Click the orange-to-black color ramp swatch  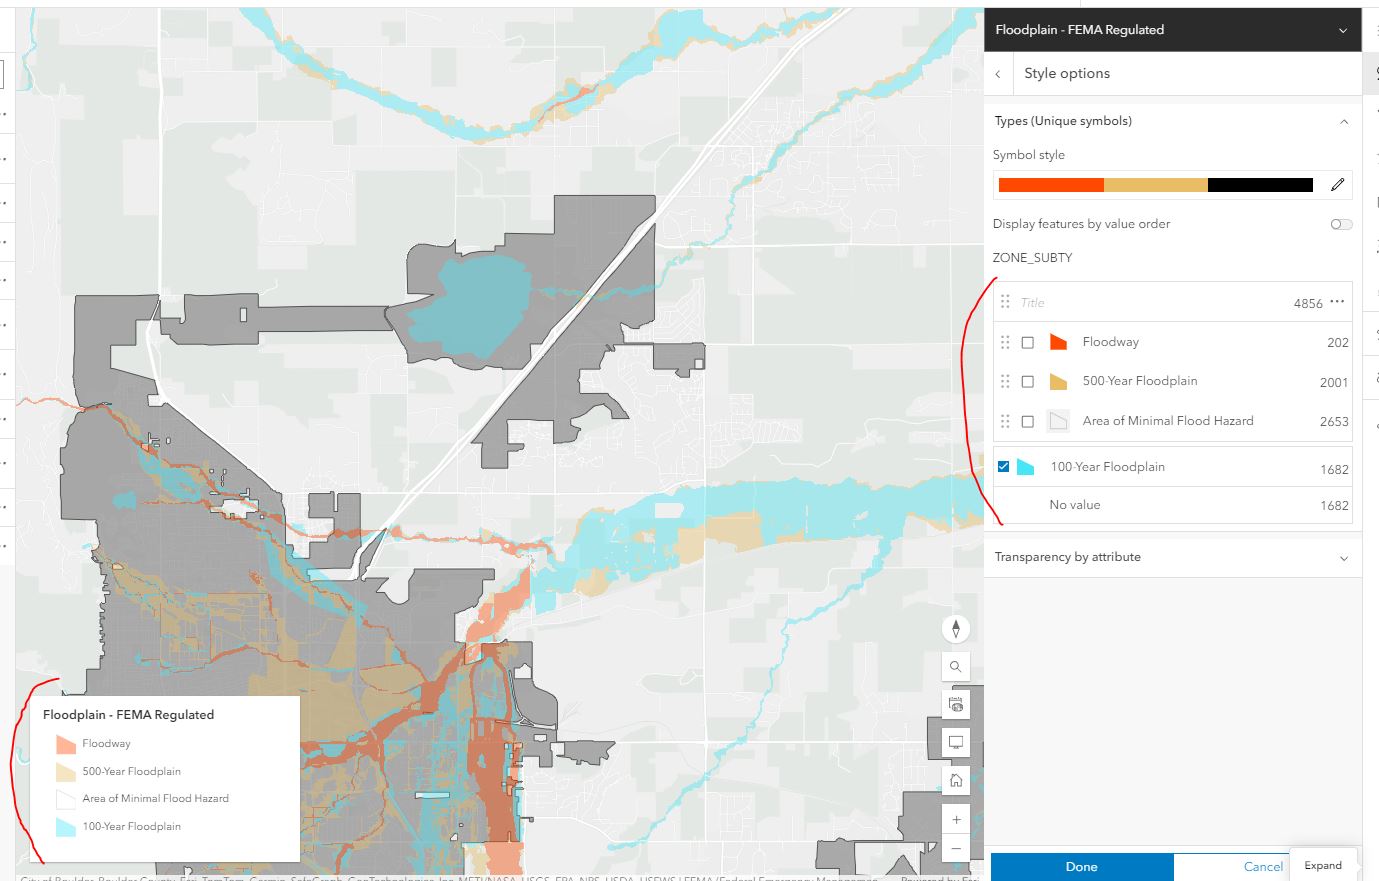coord(1155,184)
